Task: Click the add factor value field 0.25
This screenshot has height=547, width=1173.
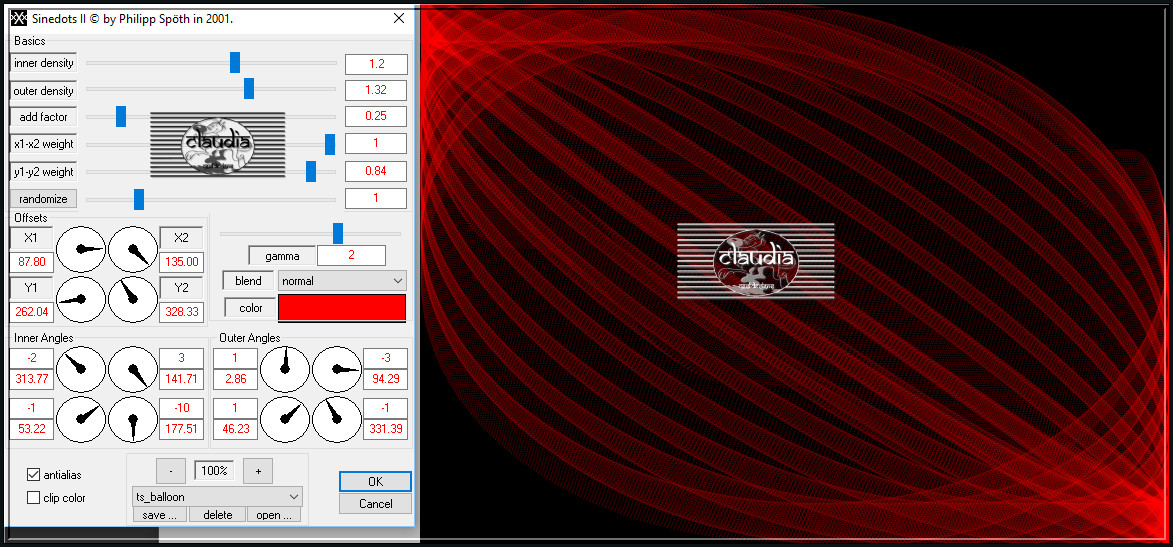Action: point(376,117)
